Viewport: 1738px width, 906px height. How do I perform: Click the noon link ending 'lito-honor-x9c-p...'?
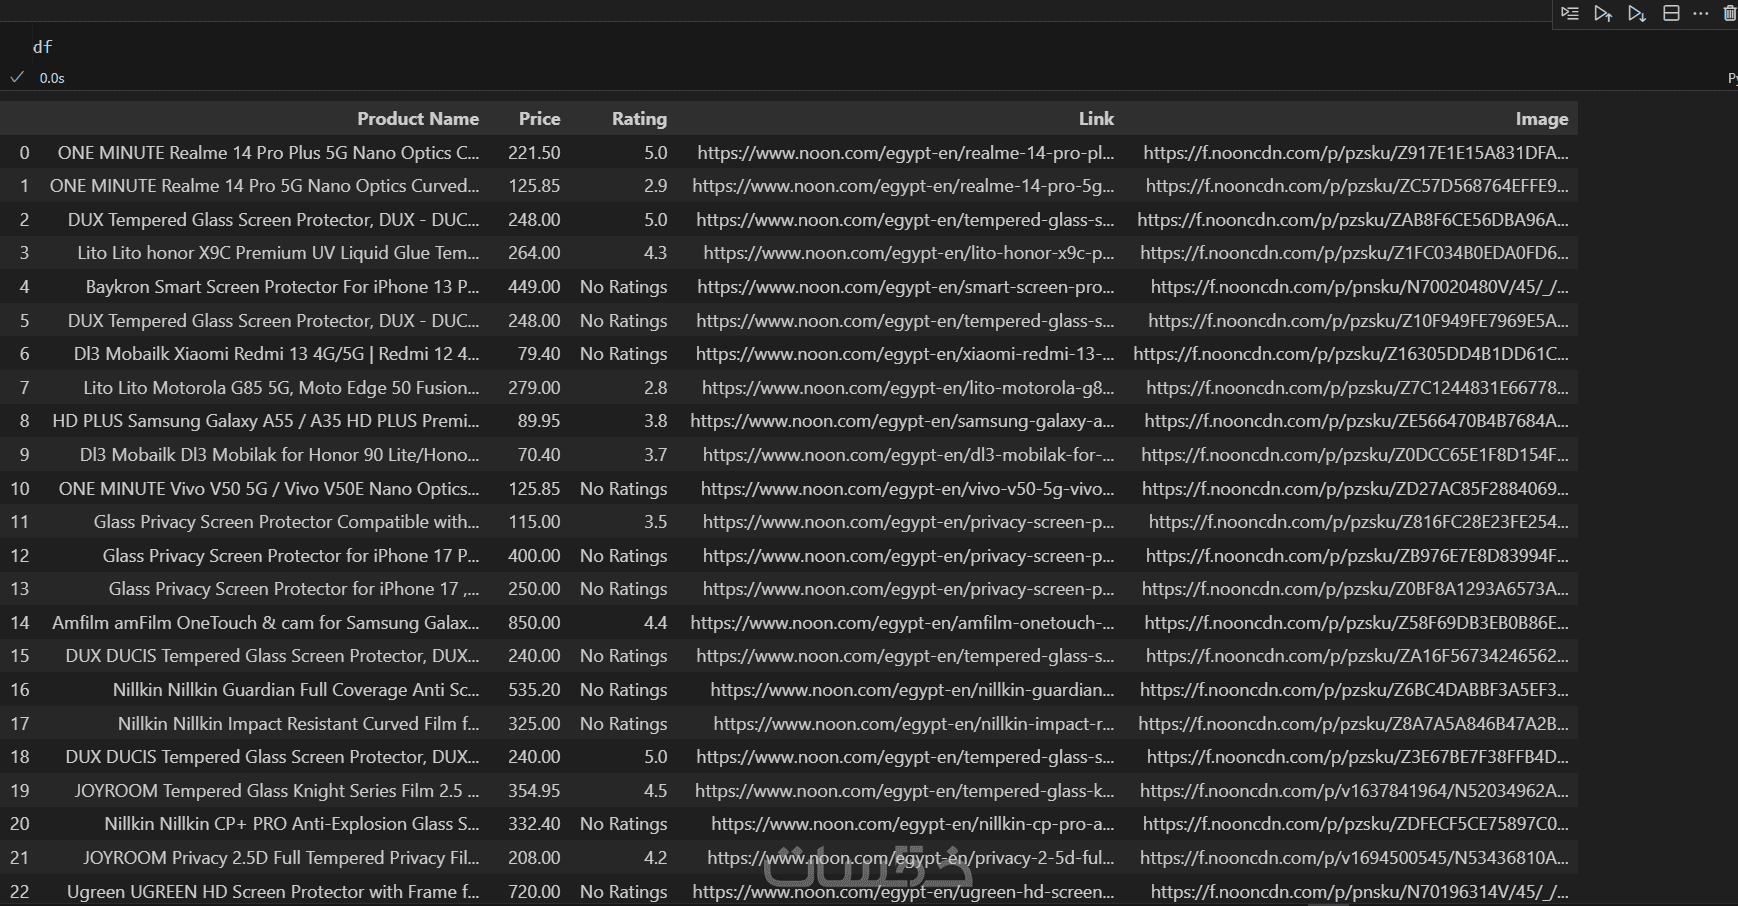pos(909,253)
